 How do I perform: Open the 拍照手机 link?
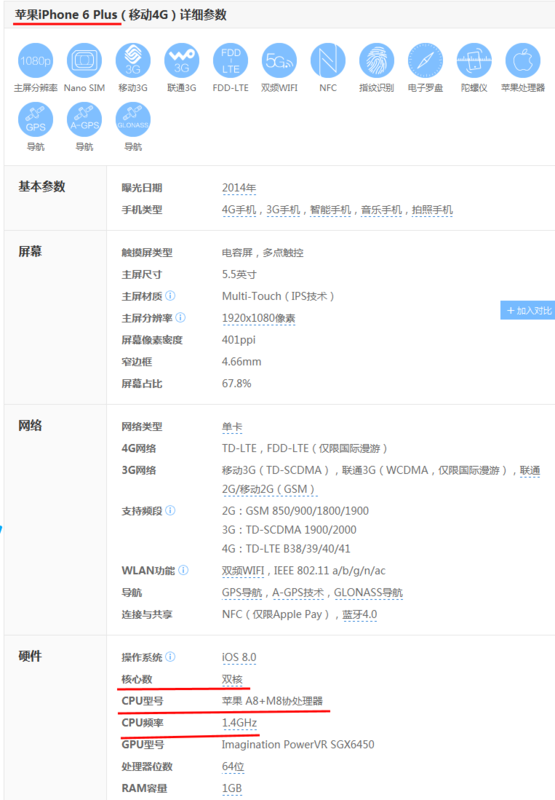(432, 210)
